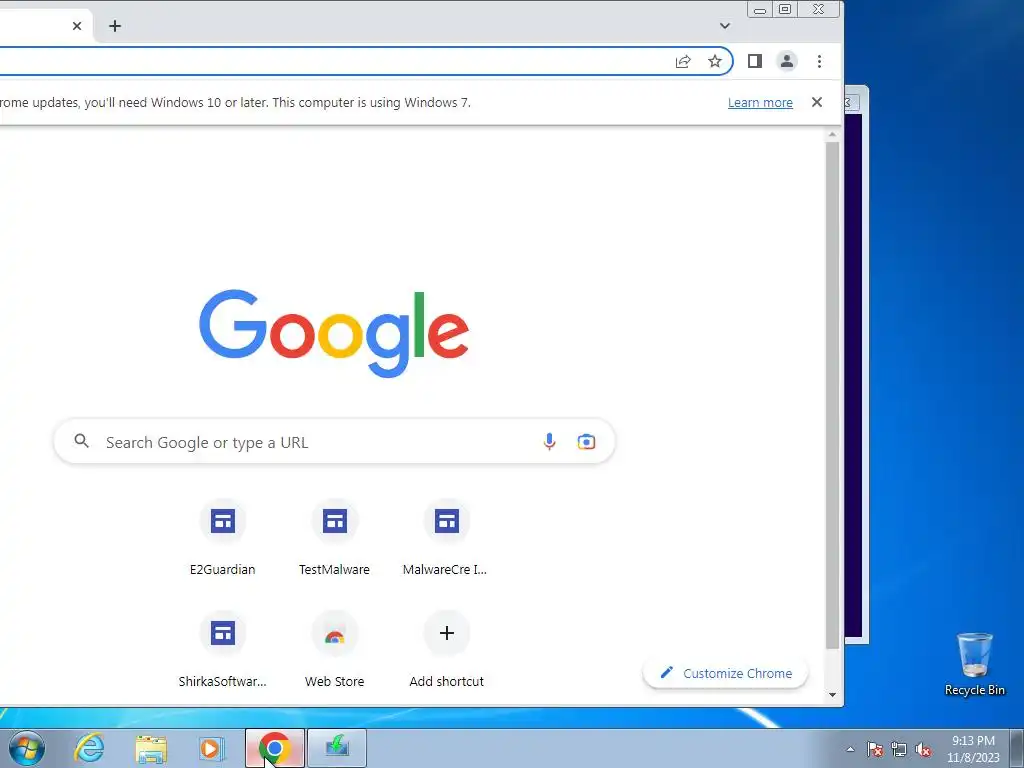Click the Google logo
This screenshot has height=768, width=1024.
(x=334, y=334)
